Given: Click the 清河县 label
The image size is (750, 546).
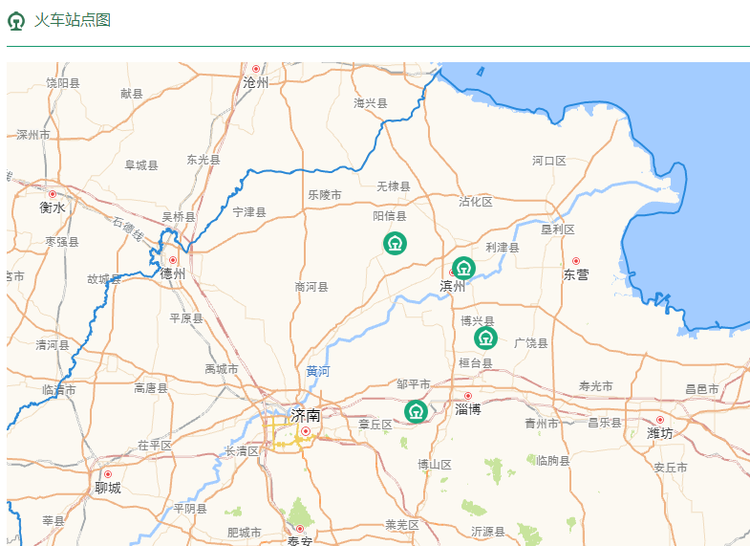Looking at the screenshot, I should point(52,345).
